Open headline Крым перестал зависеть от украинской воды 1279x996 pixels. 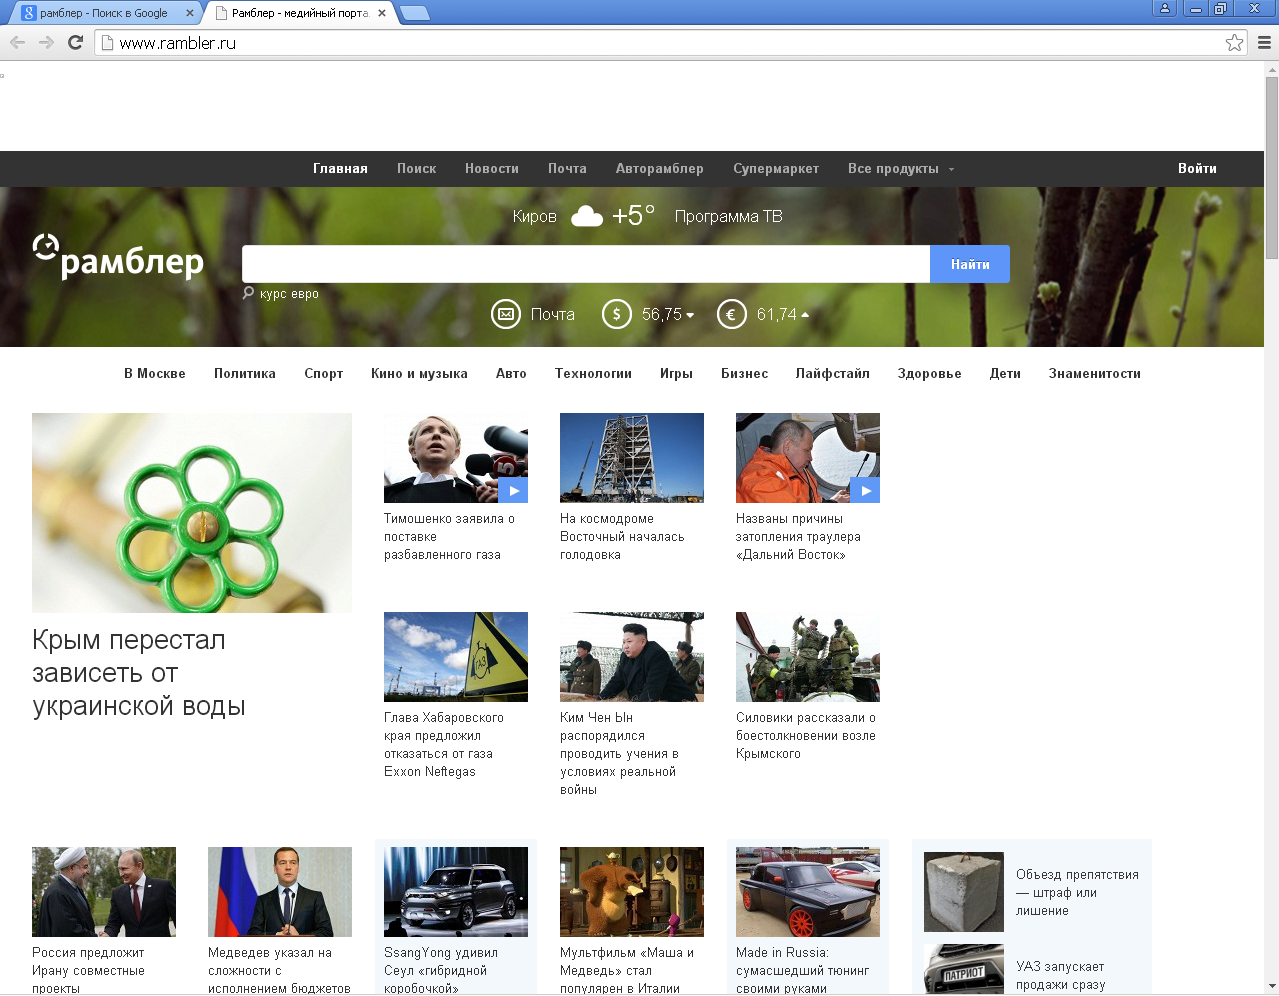[139, 673]
